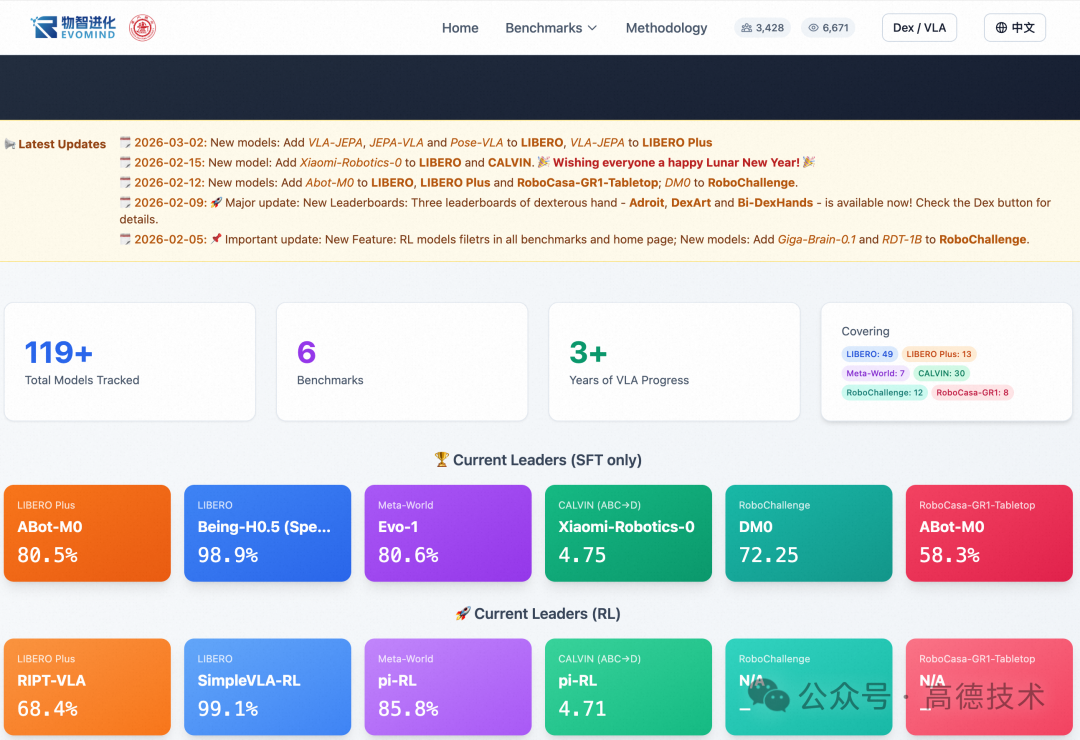
Task: Open the LIBERO Being-H0.5 98.9% card
Action: tap(268, 533)
